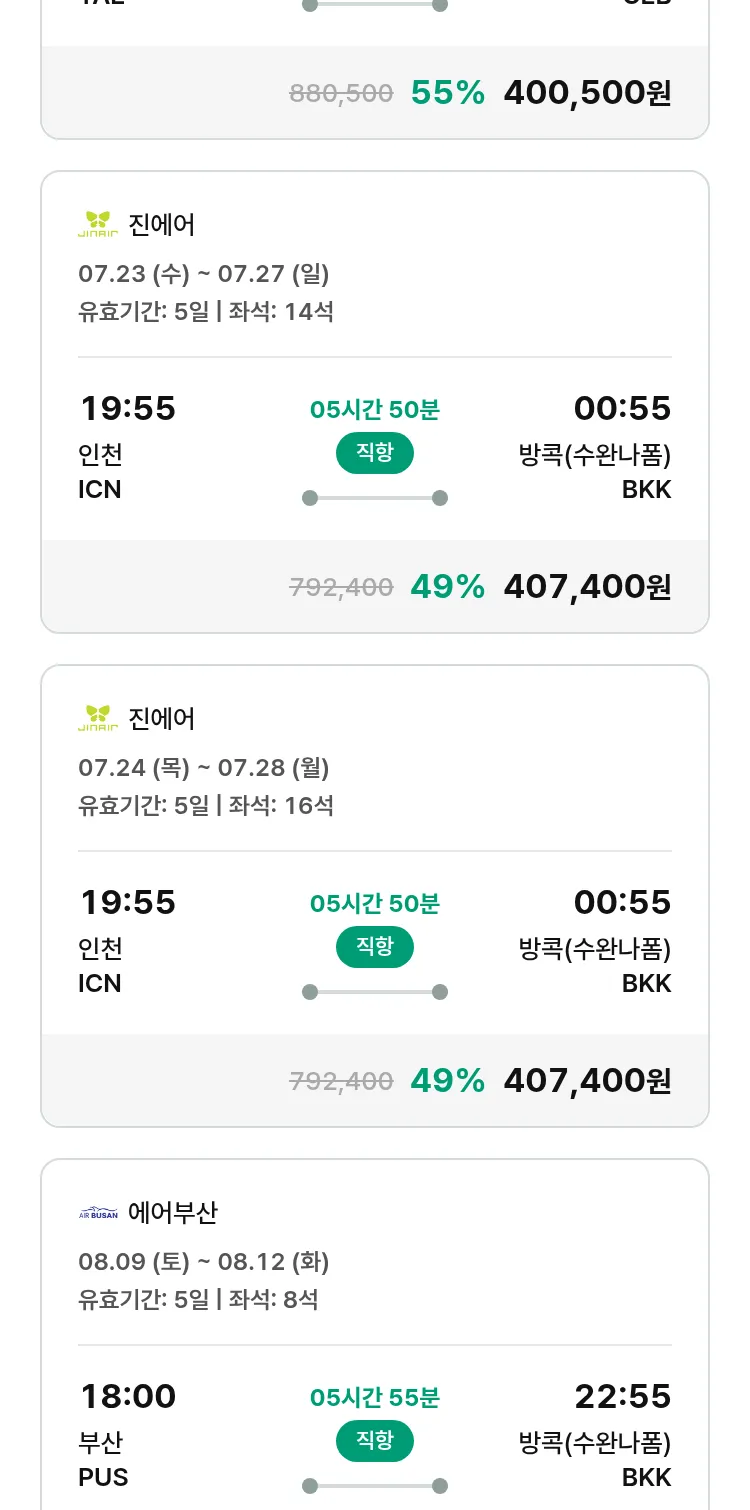Viewport: 750px width, 1510px height.
Task: Tap the crossed-out 880,500 original price
Action: (341, 94)
